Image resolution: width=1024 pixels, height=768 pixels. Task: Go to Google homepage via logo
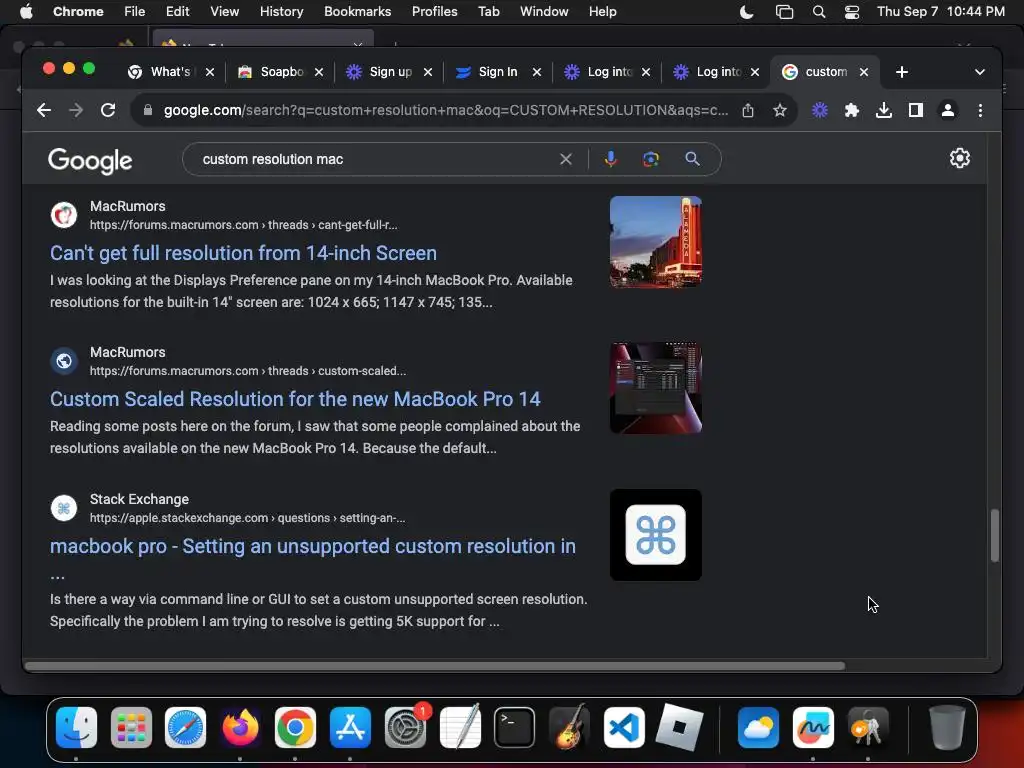click(x=90, y=160)
